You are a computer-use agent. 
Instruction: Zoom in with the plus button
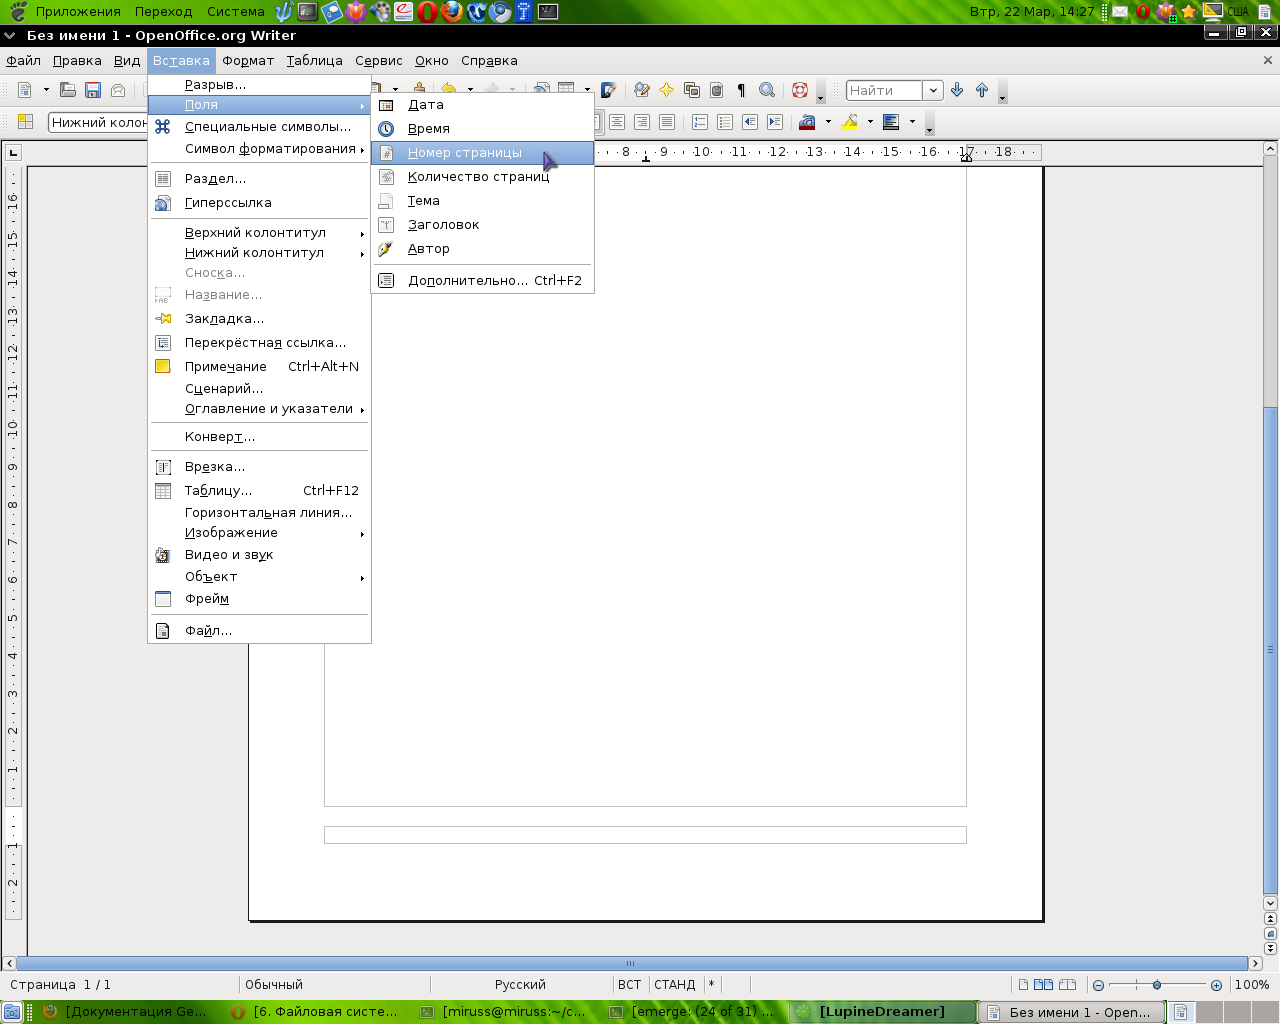click(x=1216, y=985)
